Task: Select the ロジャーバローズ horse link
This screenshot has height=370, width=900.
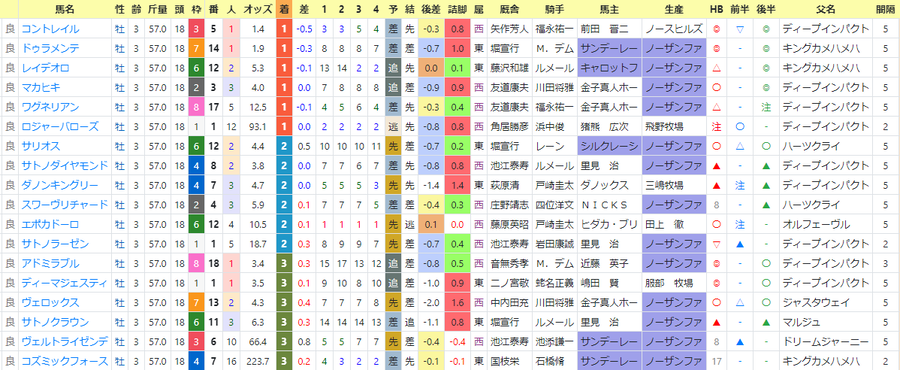Action: point(60,127)
